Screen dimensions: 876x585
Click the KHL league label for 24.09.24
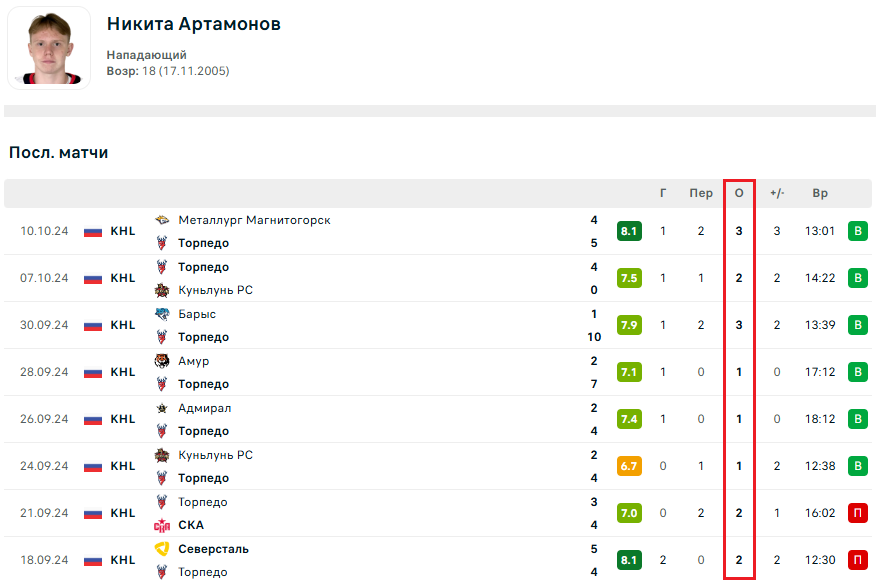pos(123,466)
